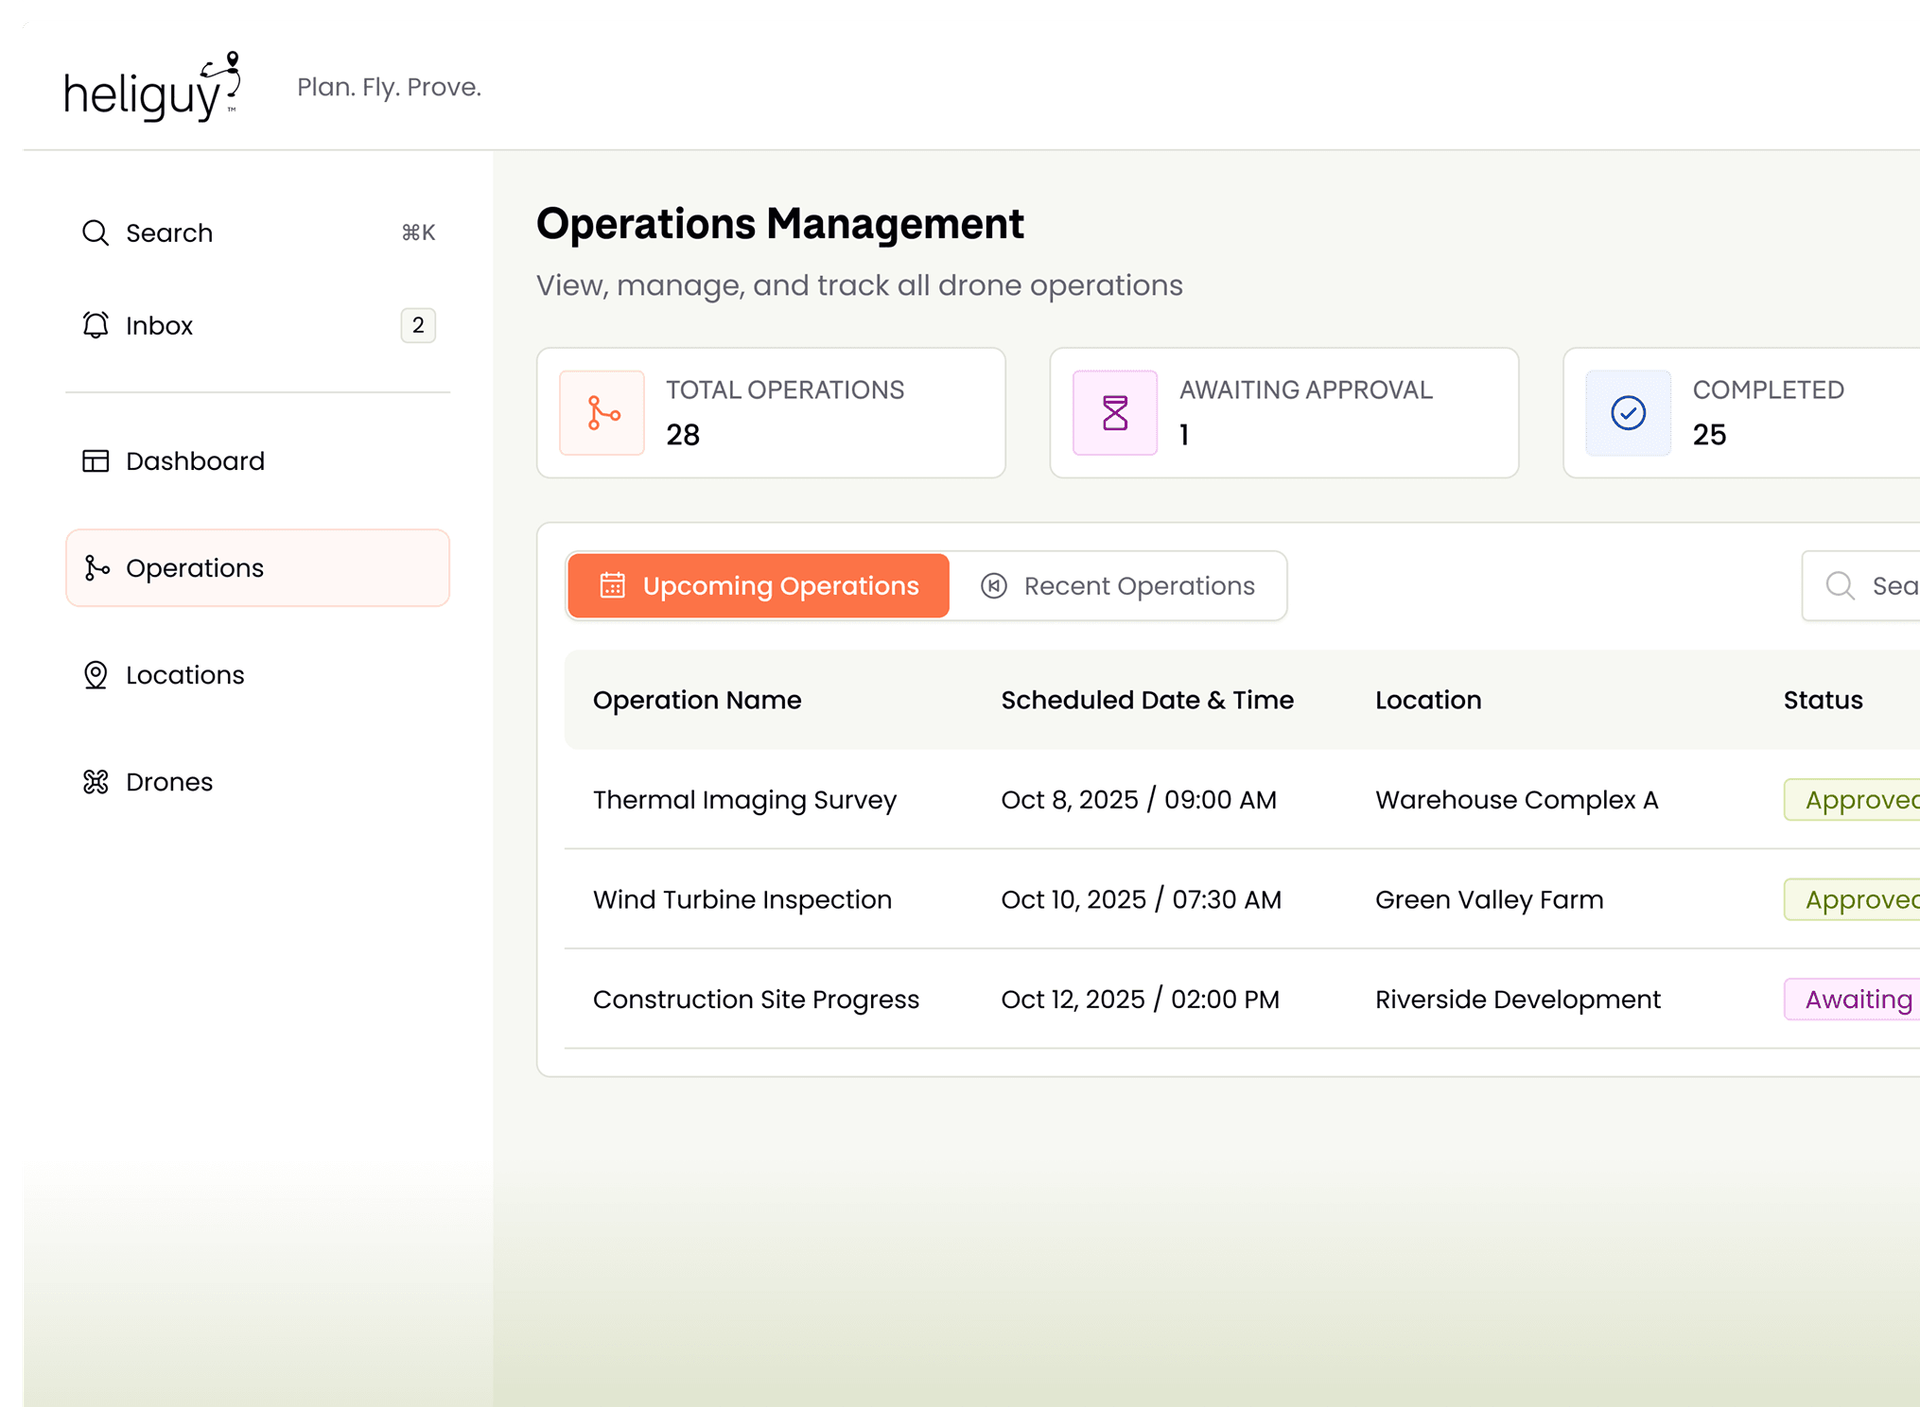Sort by Scheduled Date & Time column

[x=1147, y=700]
